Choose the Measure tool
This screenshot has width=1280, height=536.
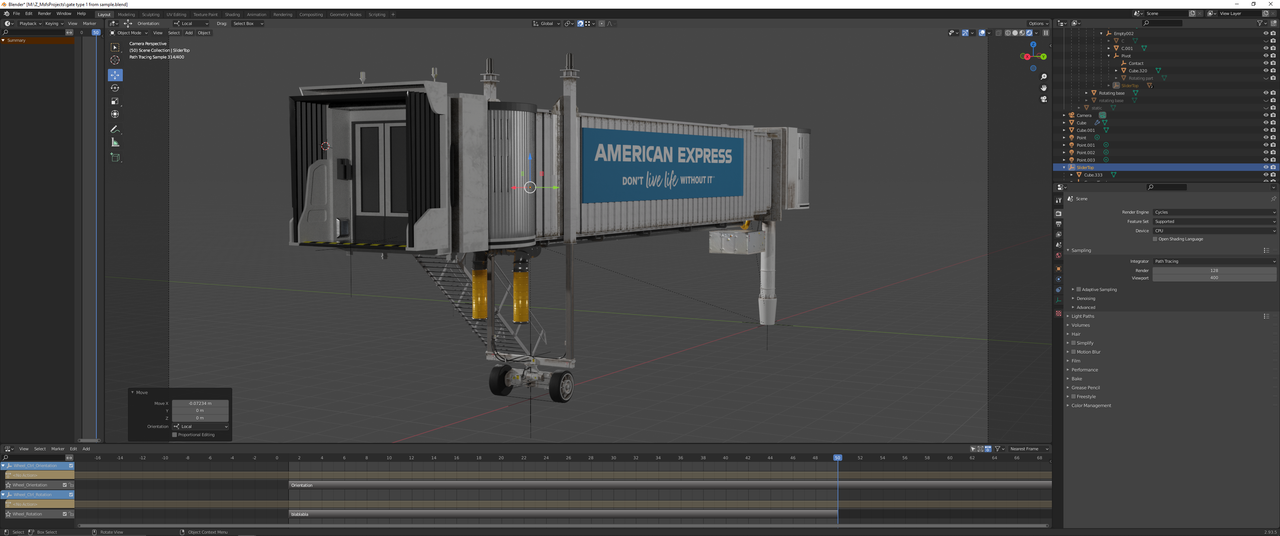(x=115, y=142)
